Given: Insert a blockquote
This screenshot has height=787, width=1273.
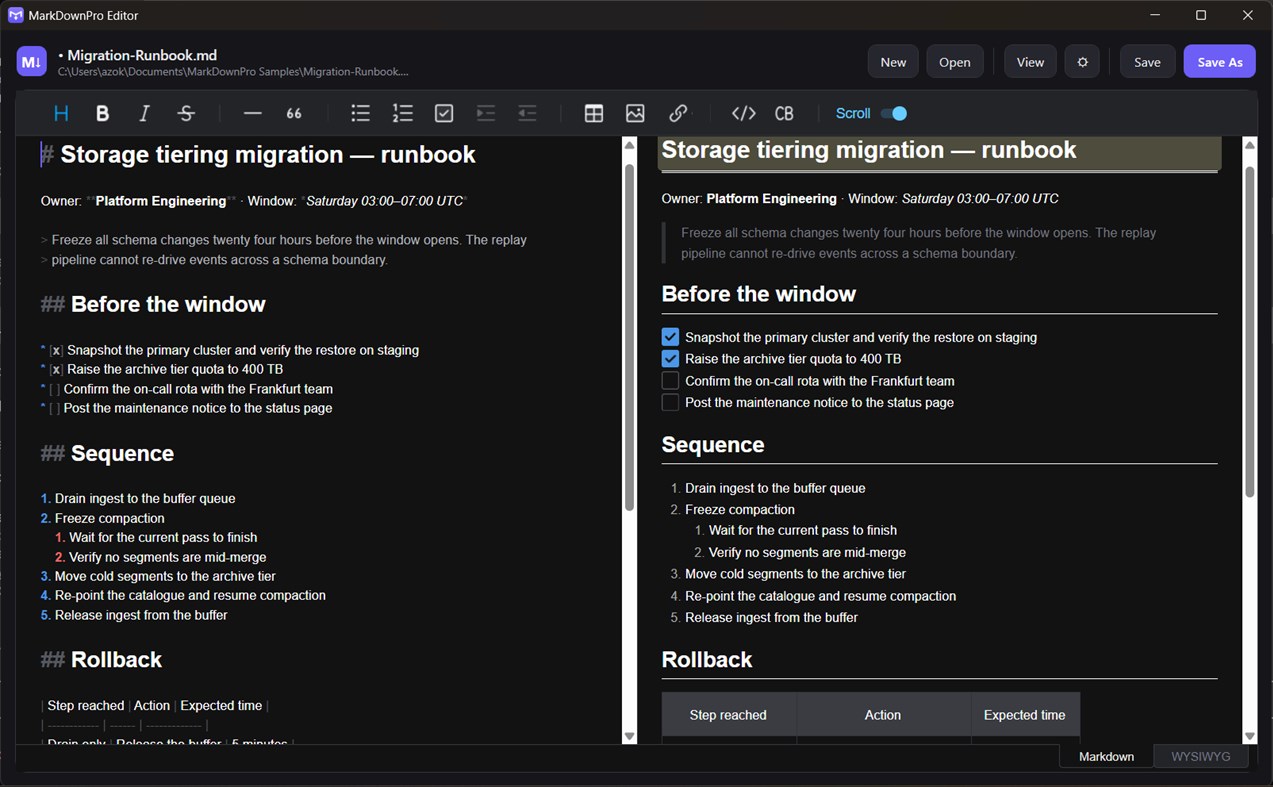Looking at the screenshot, I should coord(294,113).
